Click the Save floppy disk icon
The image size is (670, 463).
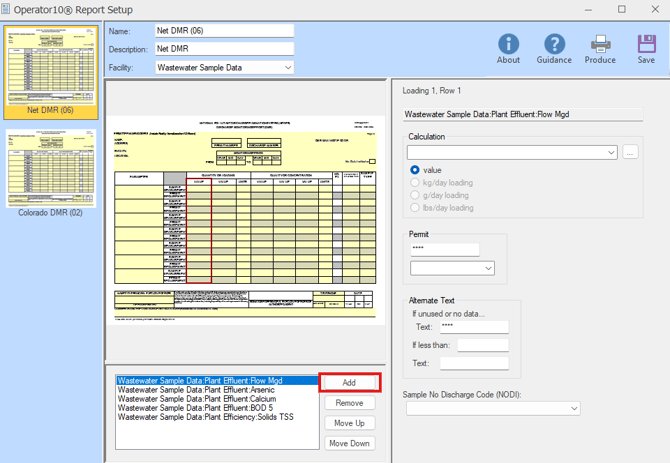tap(646, 45)
